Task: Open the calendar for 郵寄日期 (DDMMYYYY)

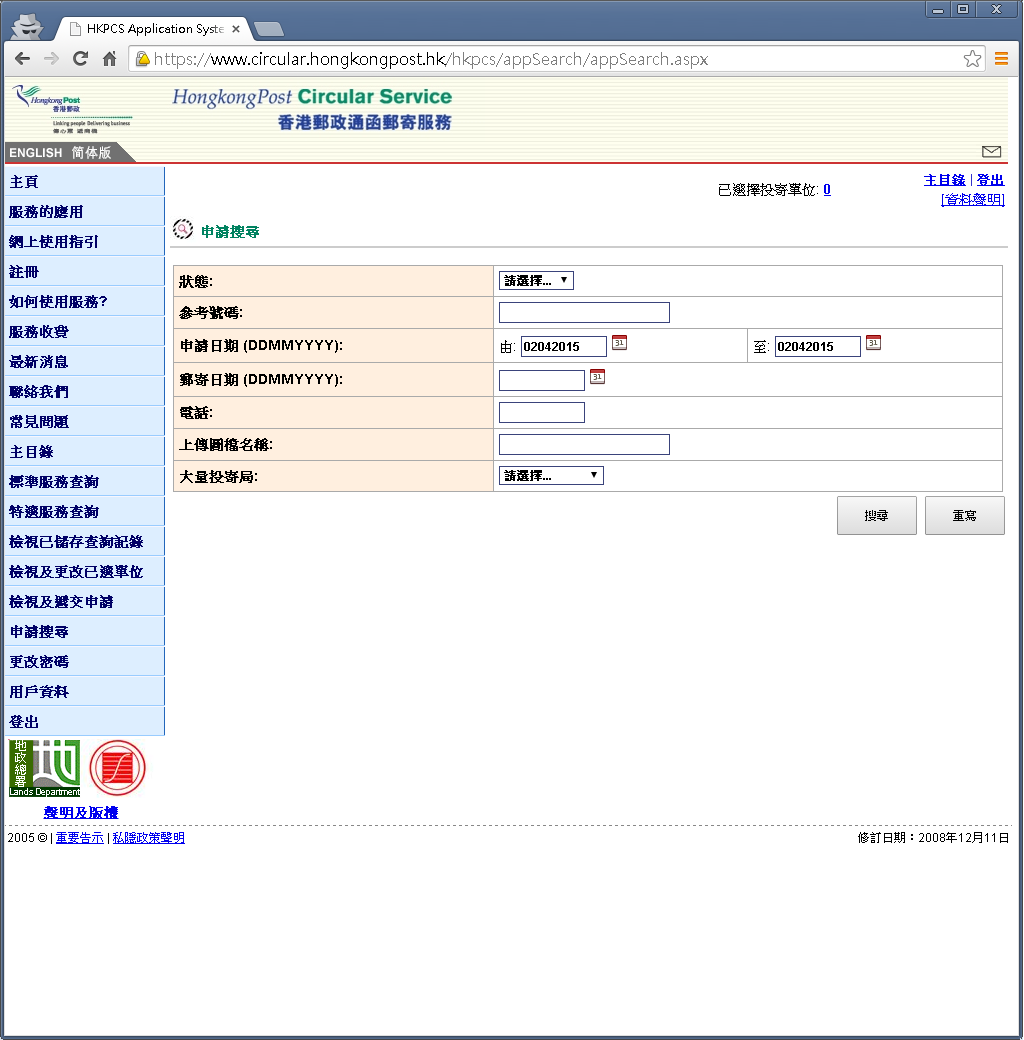Action: 595,378
